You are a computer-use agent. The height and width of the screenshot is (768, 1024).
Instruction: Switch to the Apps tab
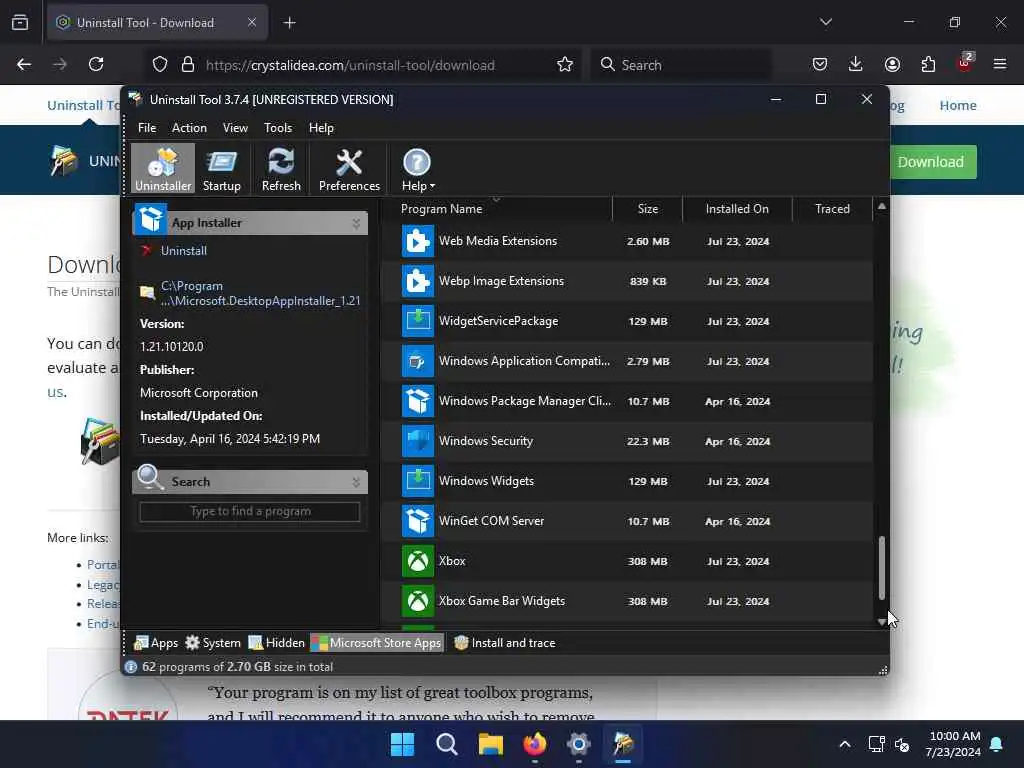156,643
